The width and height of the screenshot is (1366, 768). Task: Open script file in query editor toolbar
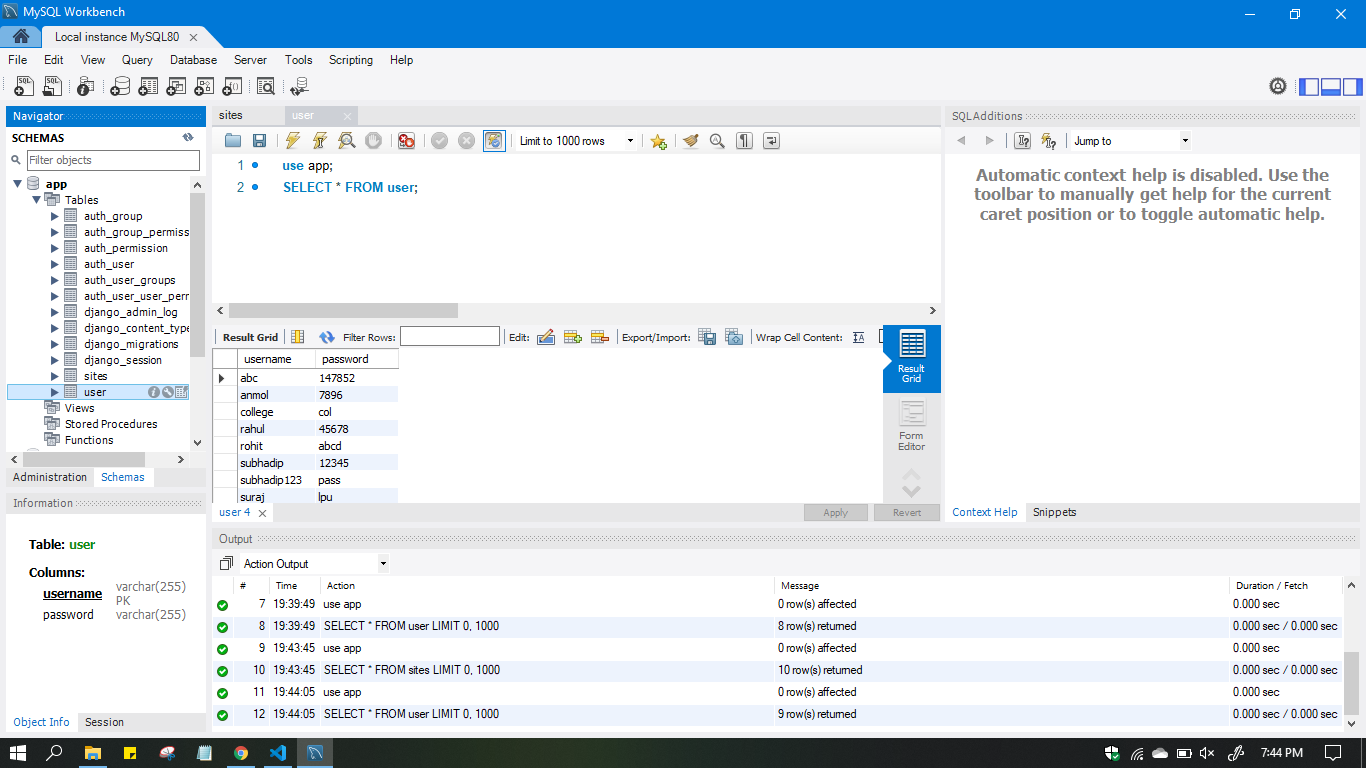click(233, 141)
